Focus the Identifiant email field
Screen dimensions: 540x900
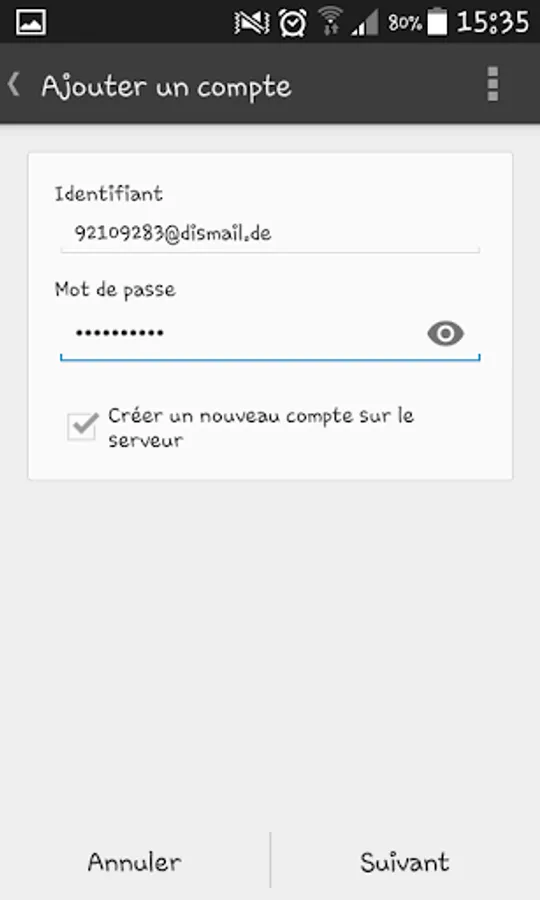point(270,234)
